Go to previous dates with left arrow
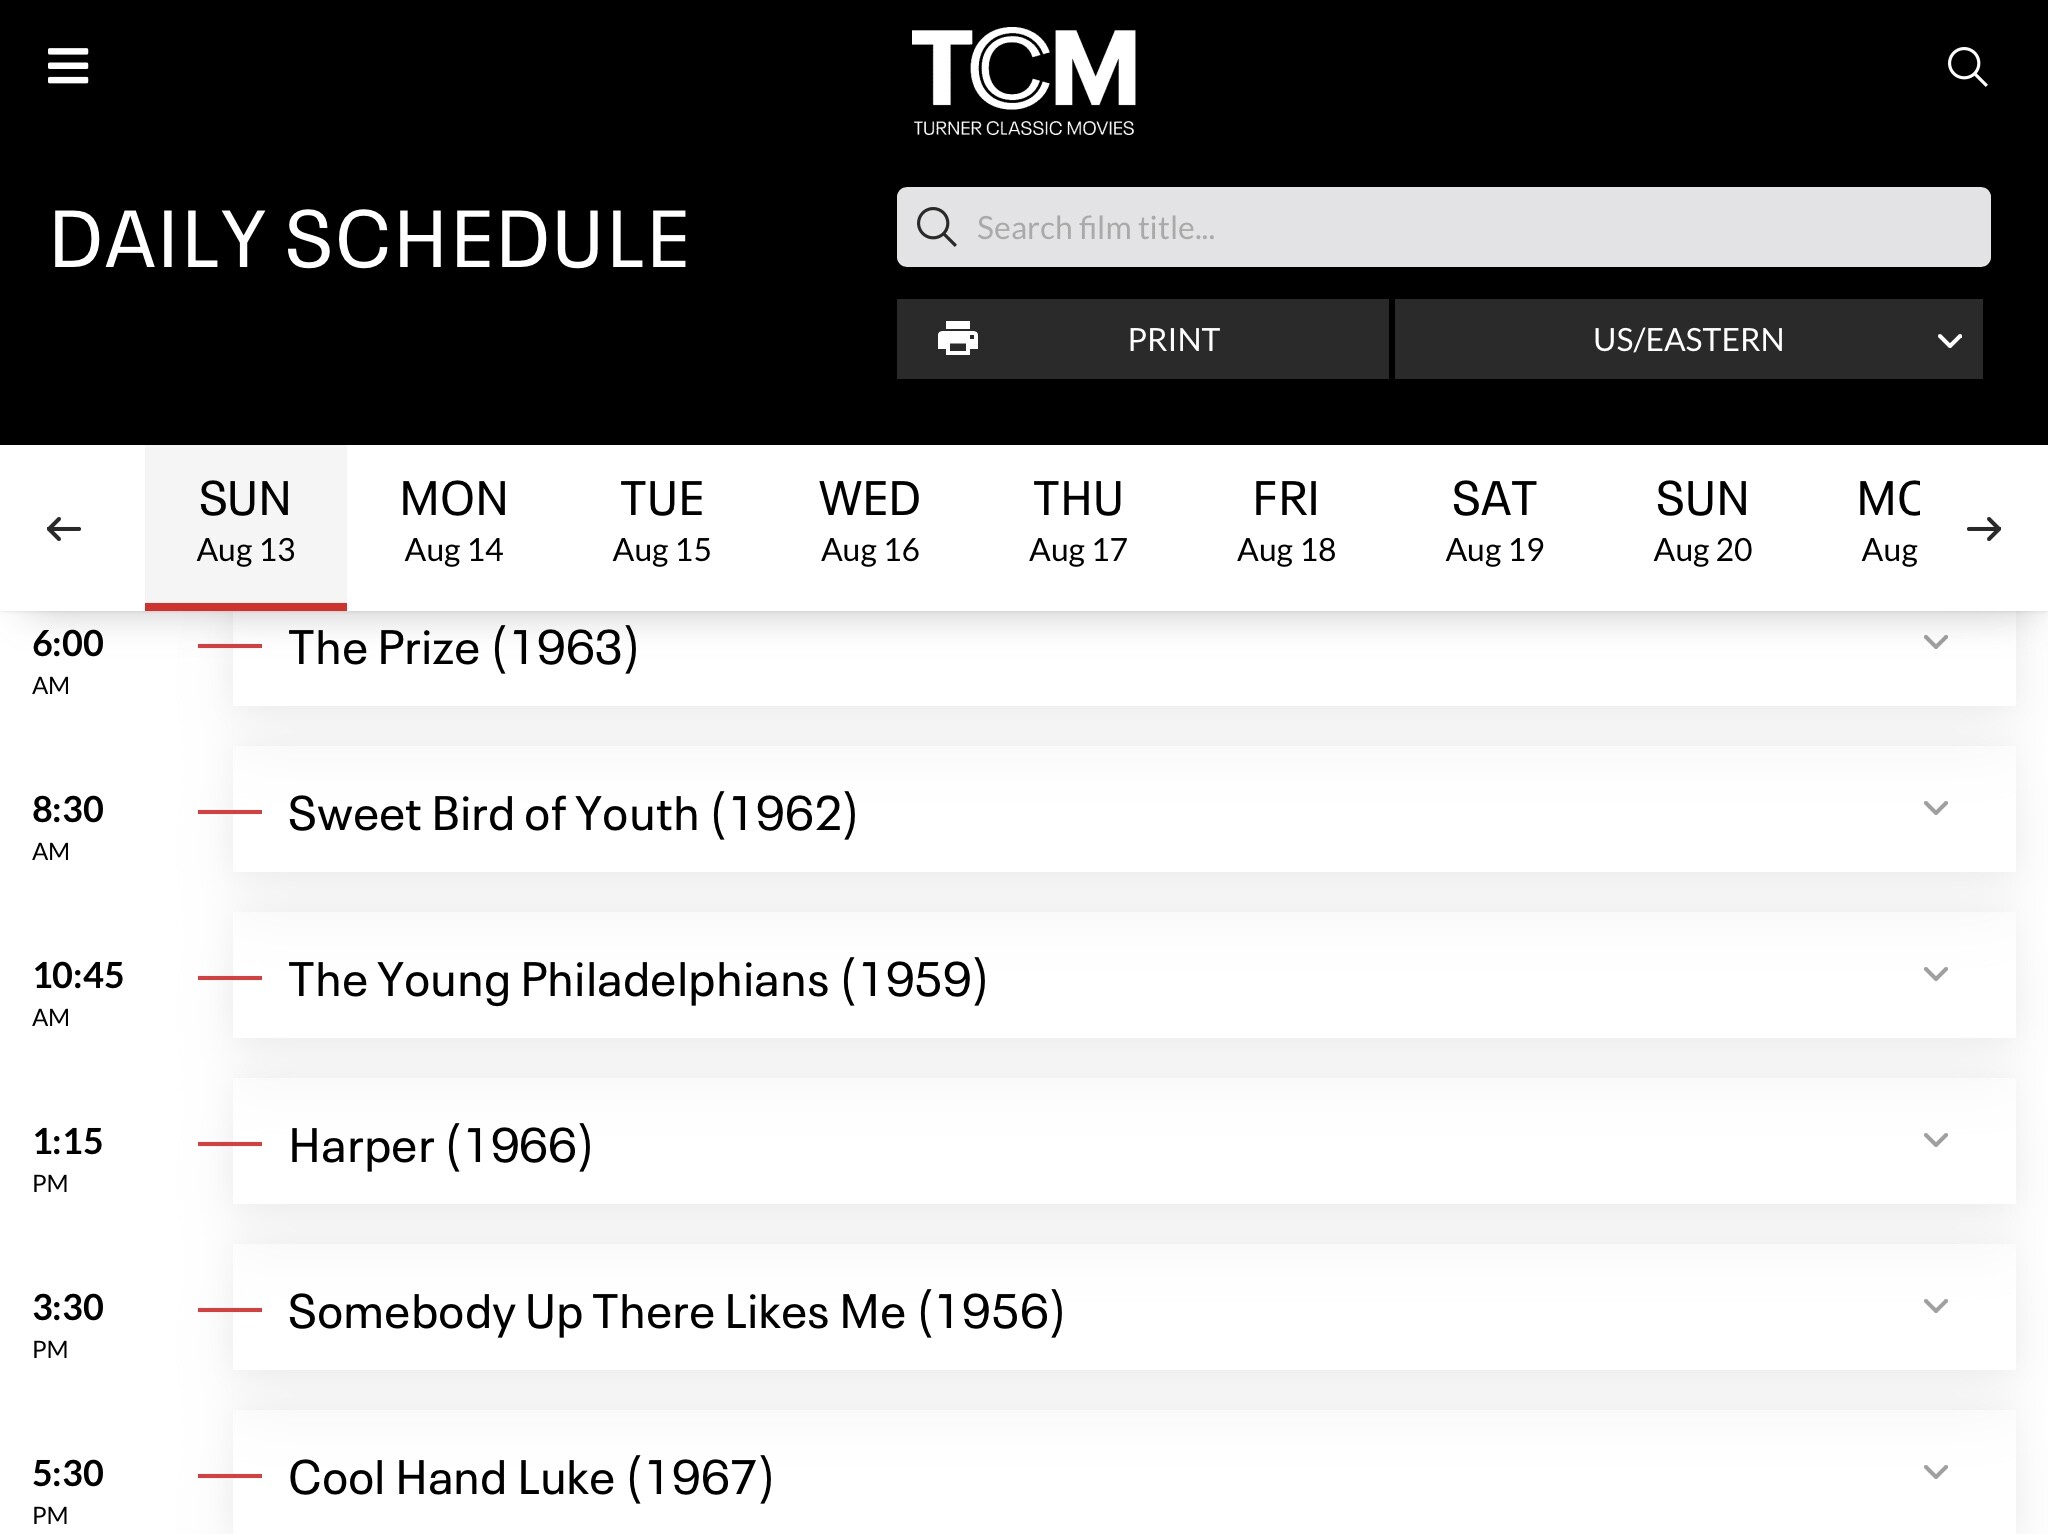The image size is (2048, 1534). [x=64, y=529]
